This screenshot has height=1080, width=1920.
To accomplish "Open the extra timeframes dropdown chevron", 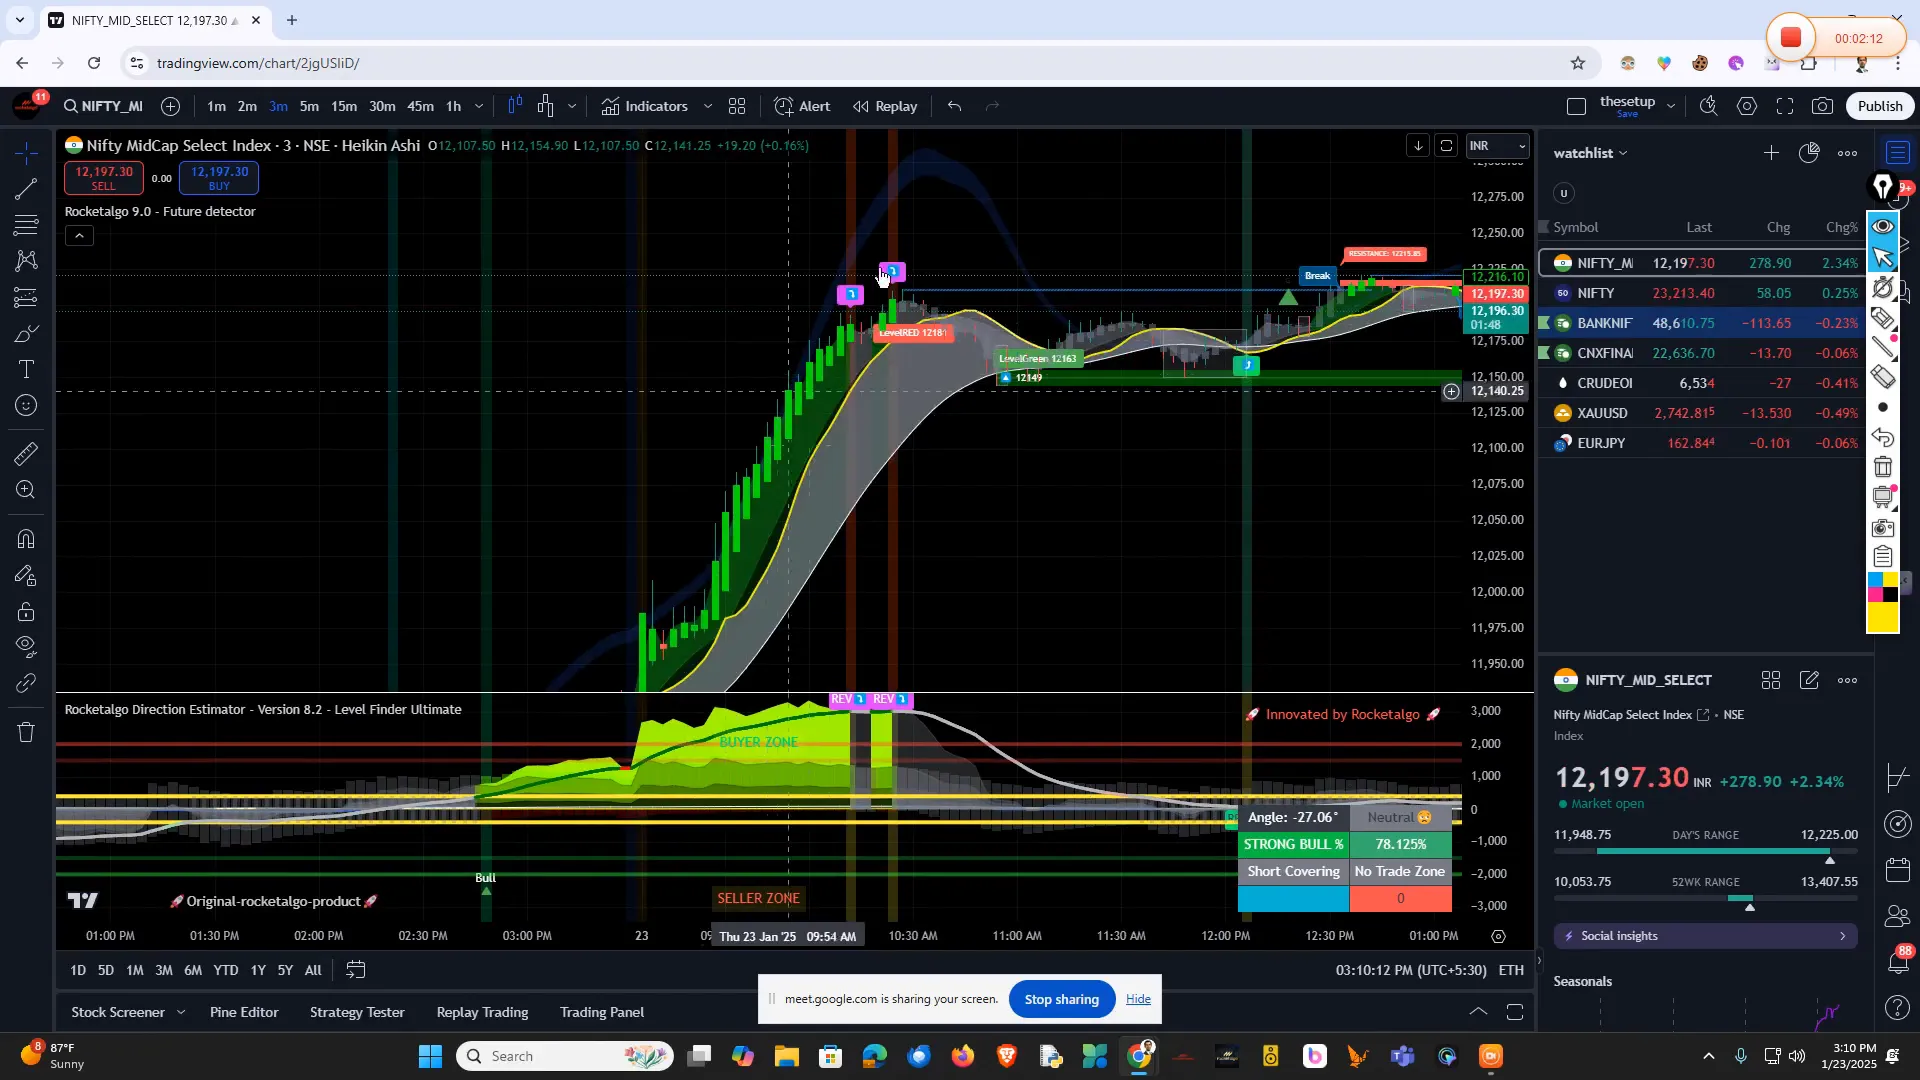I will pos(479,106).
